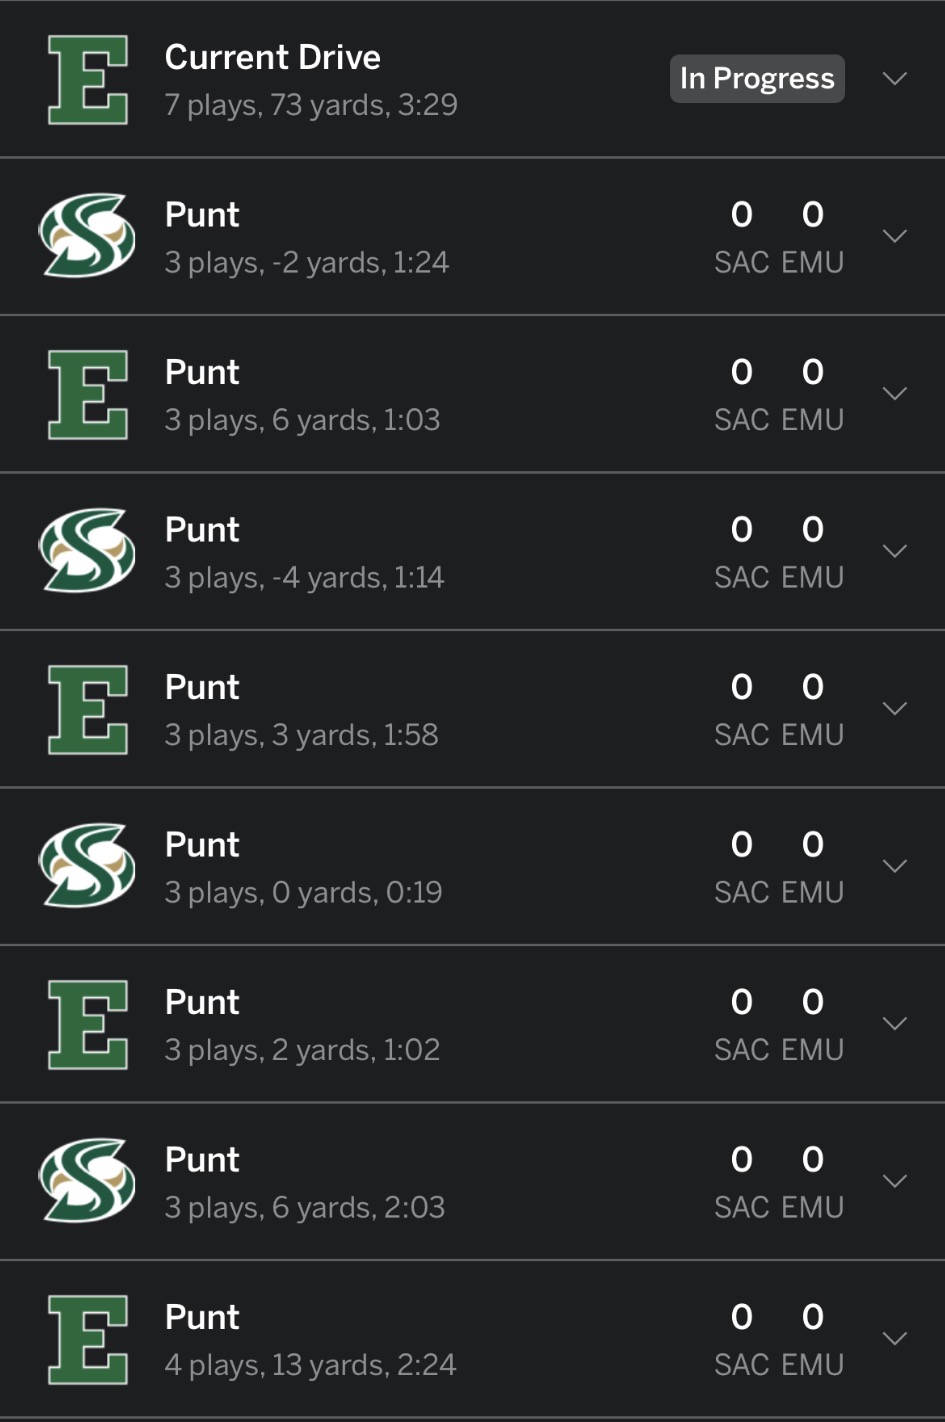
Task: Click EMU logo on 3 yards 1:58 punt
Action: point(88,709)
